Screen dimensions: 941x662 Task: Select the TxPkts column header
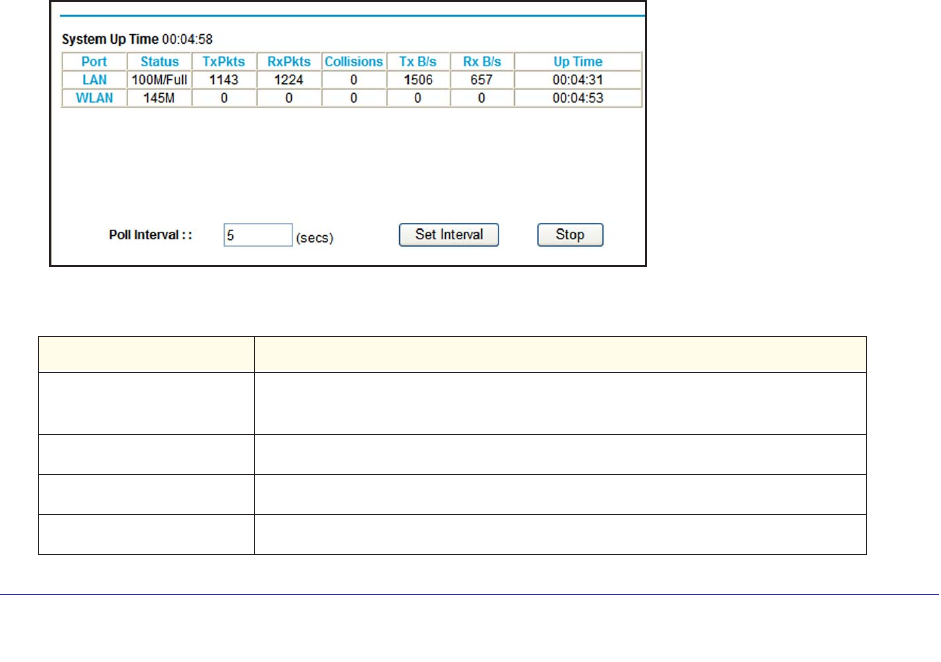224,62
